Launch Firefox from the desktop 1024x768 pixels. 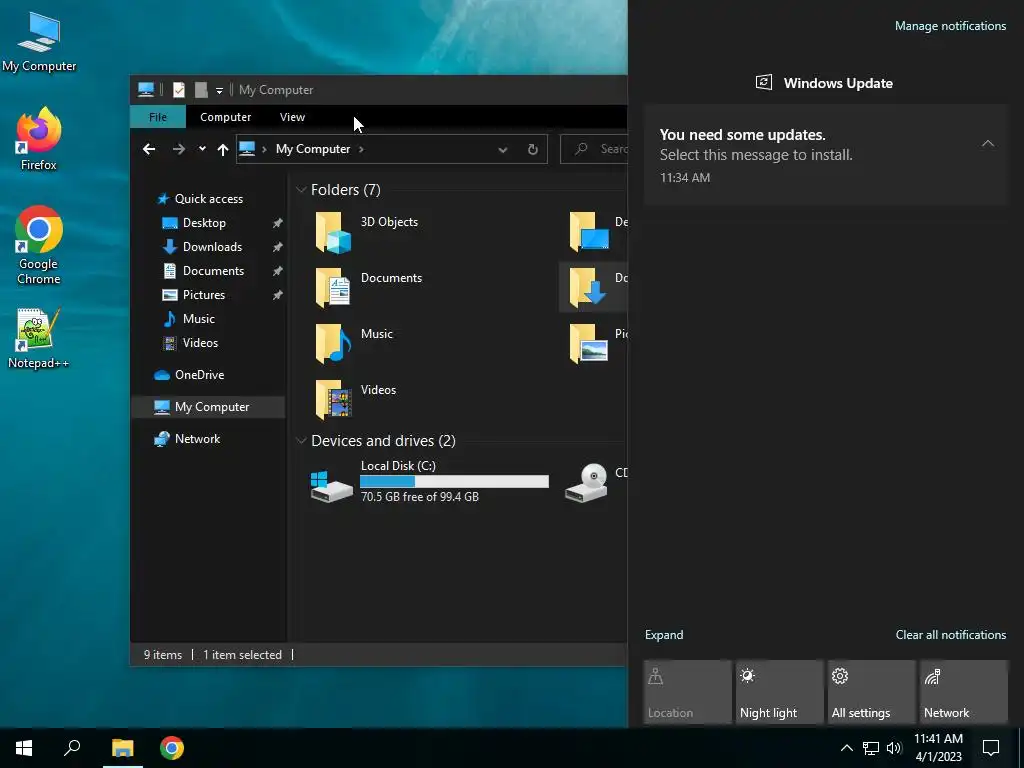[39, 139]
